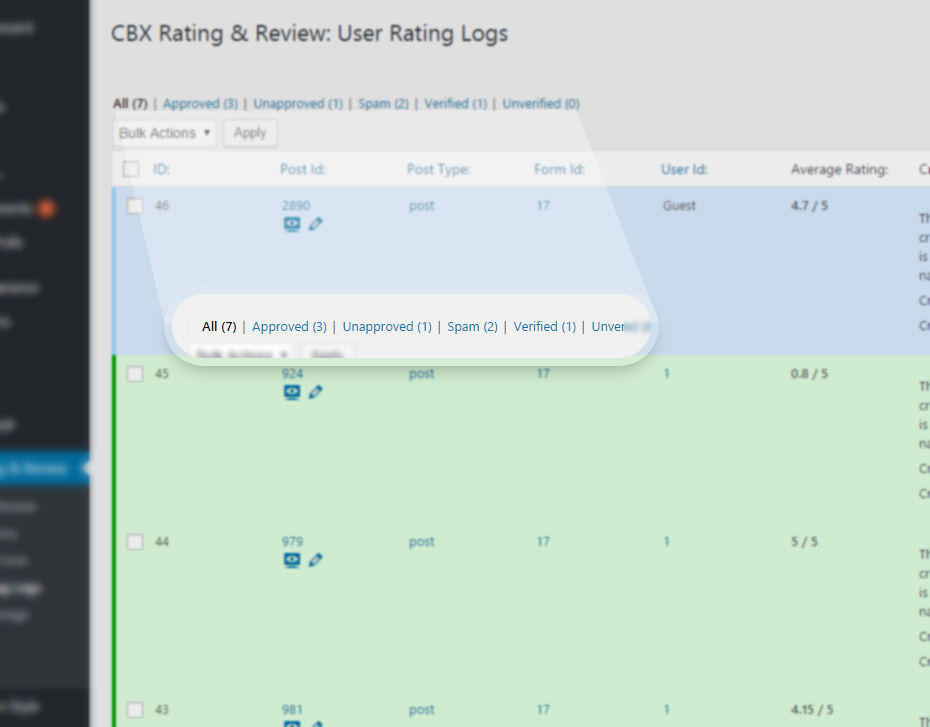Open user 1 link in row 43
The height and width of the screenshot is (727, 930).
pos(667,710)
